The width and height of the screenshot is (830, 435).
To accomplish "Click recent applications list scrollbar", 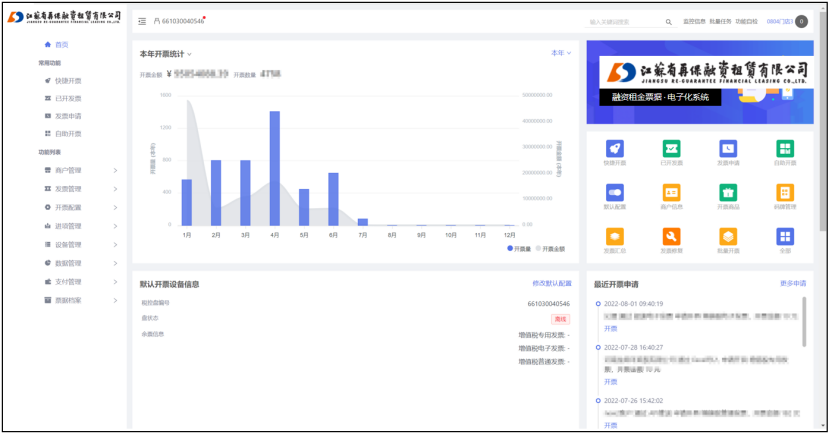I will click(805, 322).
